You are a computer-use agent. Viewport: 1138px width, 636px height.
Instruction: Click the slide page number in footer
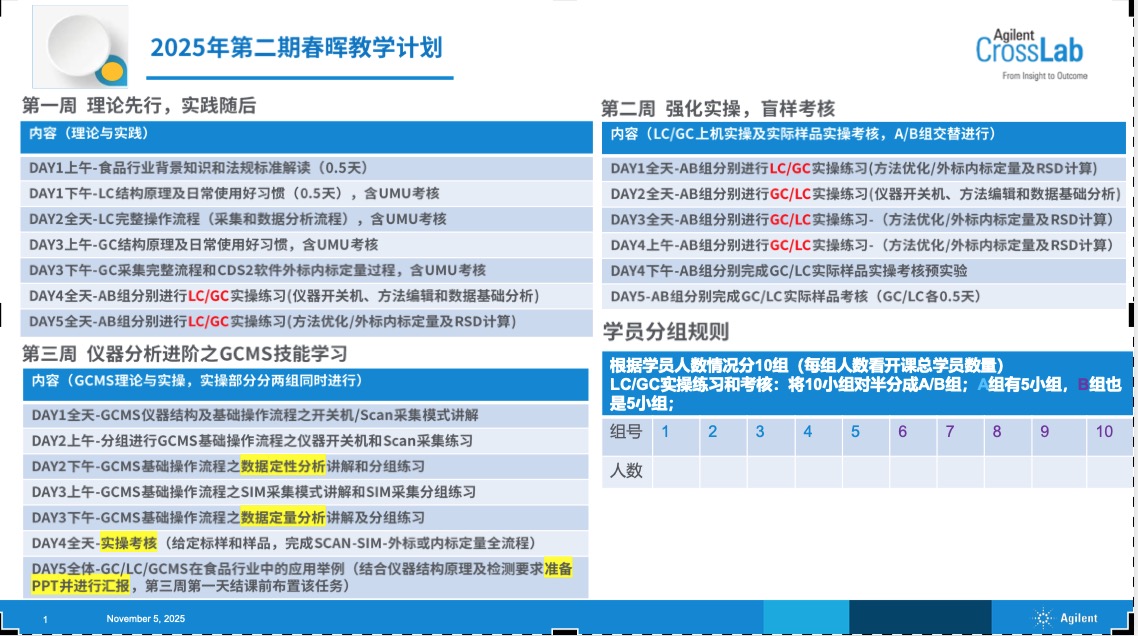[x=45, y=621]
